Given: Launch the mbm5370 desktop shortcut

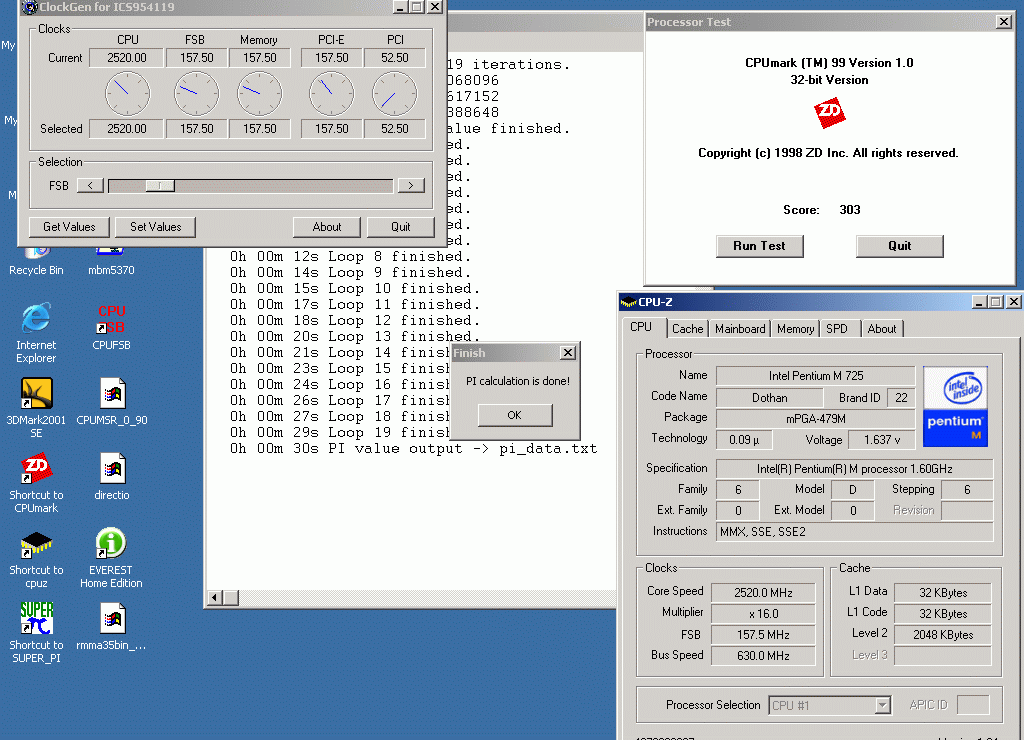Looking at the screenshot, I should click(111, 261).
